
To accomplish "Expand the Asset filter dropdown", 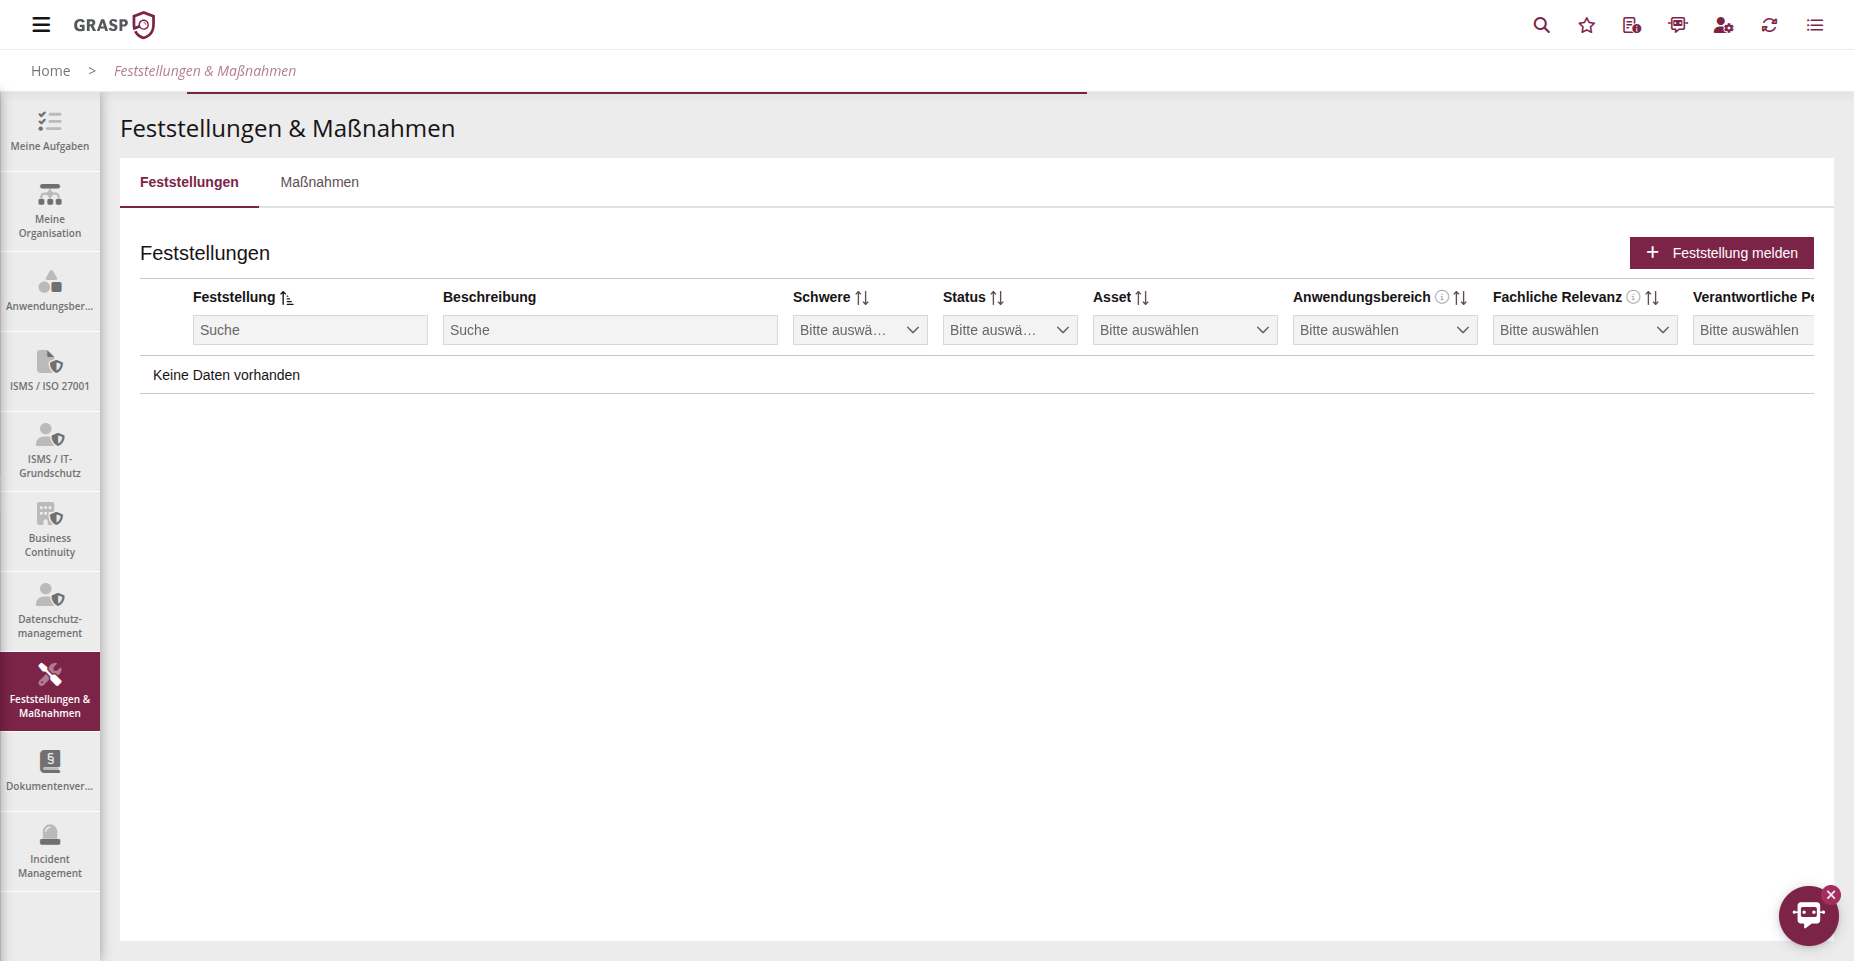I will tap(1184, 330).
